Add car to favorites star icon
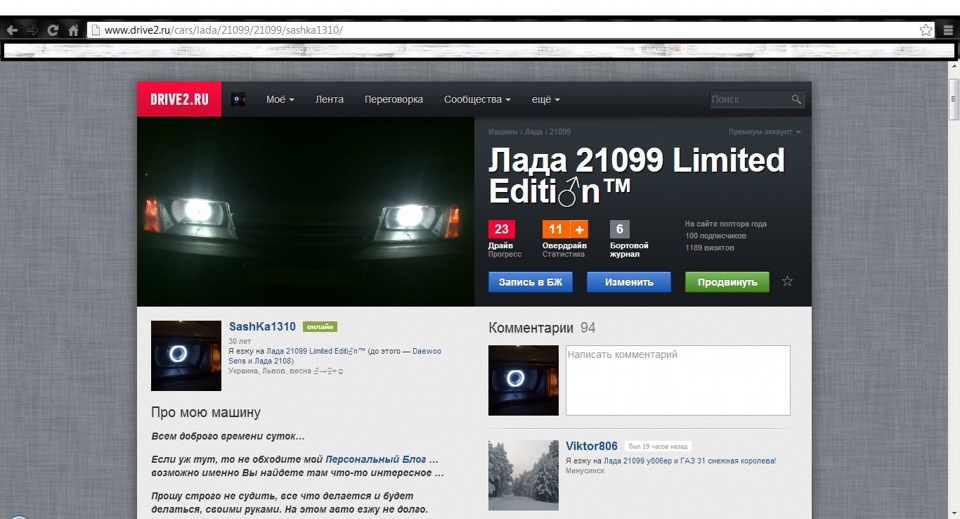The image size is (960, 519). pos(787,282)
